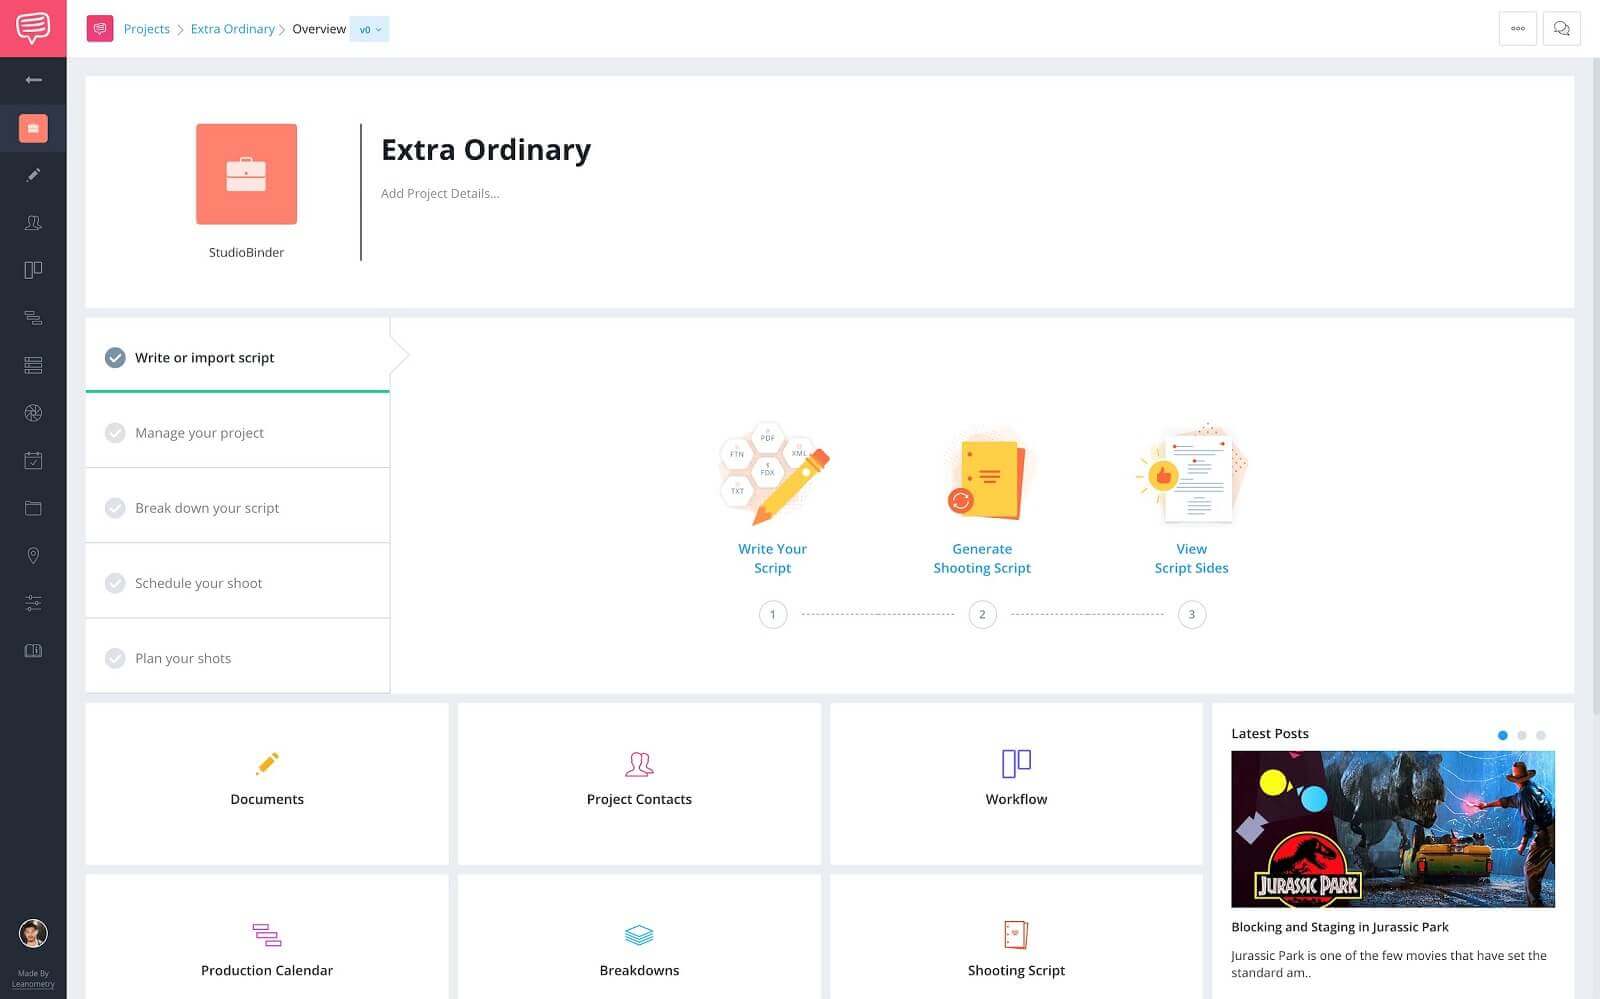Screen dimensions: 1600x999
Task: Click the Write Your Script pencil illustration
Action: 773,474
